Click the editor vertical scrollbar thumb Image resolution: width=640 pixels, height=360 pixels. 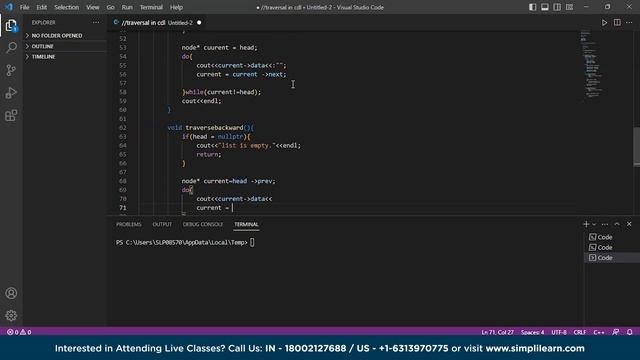[x=637, y=147]
